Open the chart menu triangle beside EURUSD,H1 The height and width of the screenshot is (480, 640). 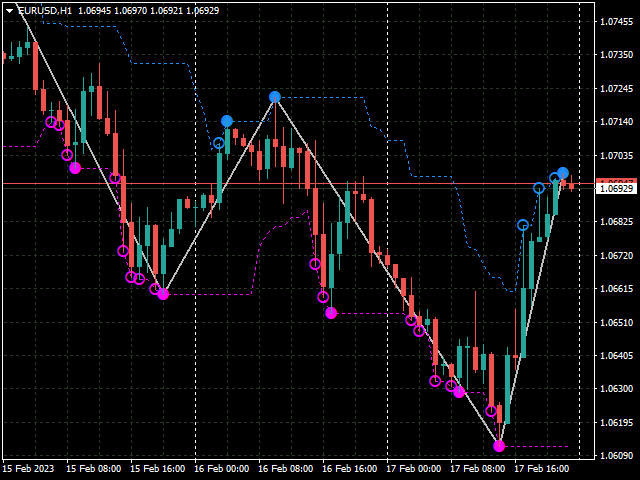pos(9,11)
